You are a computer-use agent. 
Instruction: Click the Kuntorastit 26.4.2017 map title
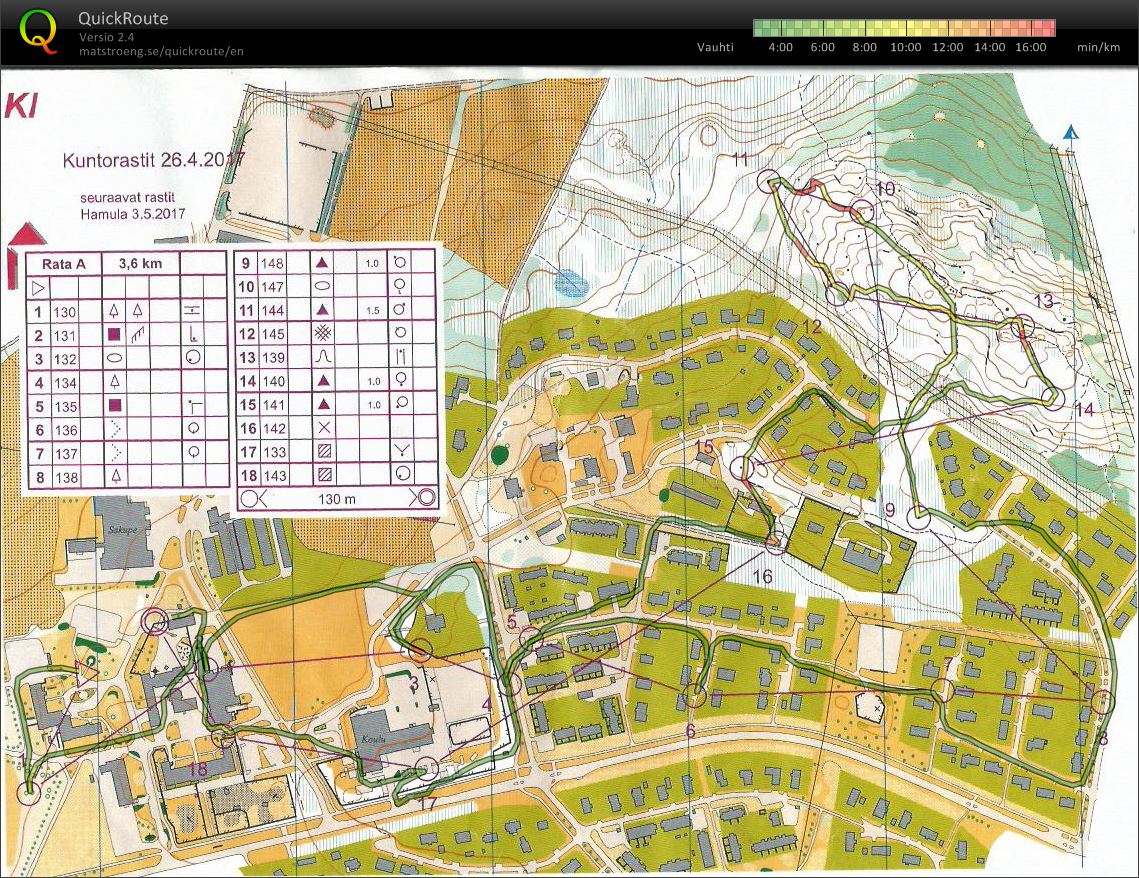153,160
